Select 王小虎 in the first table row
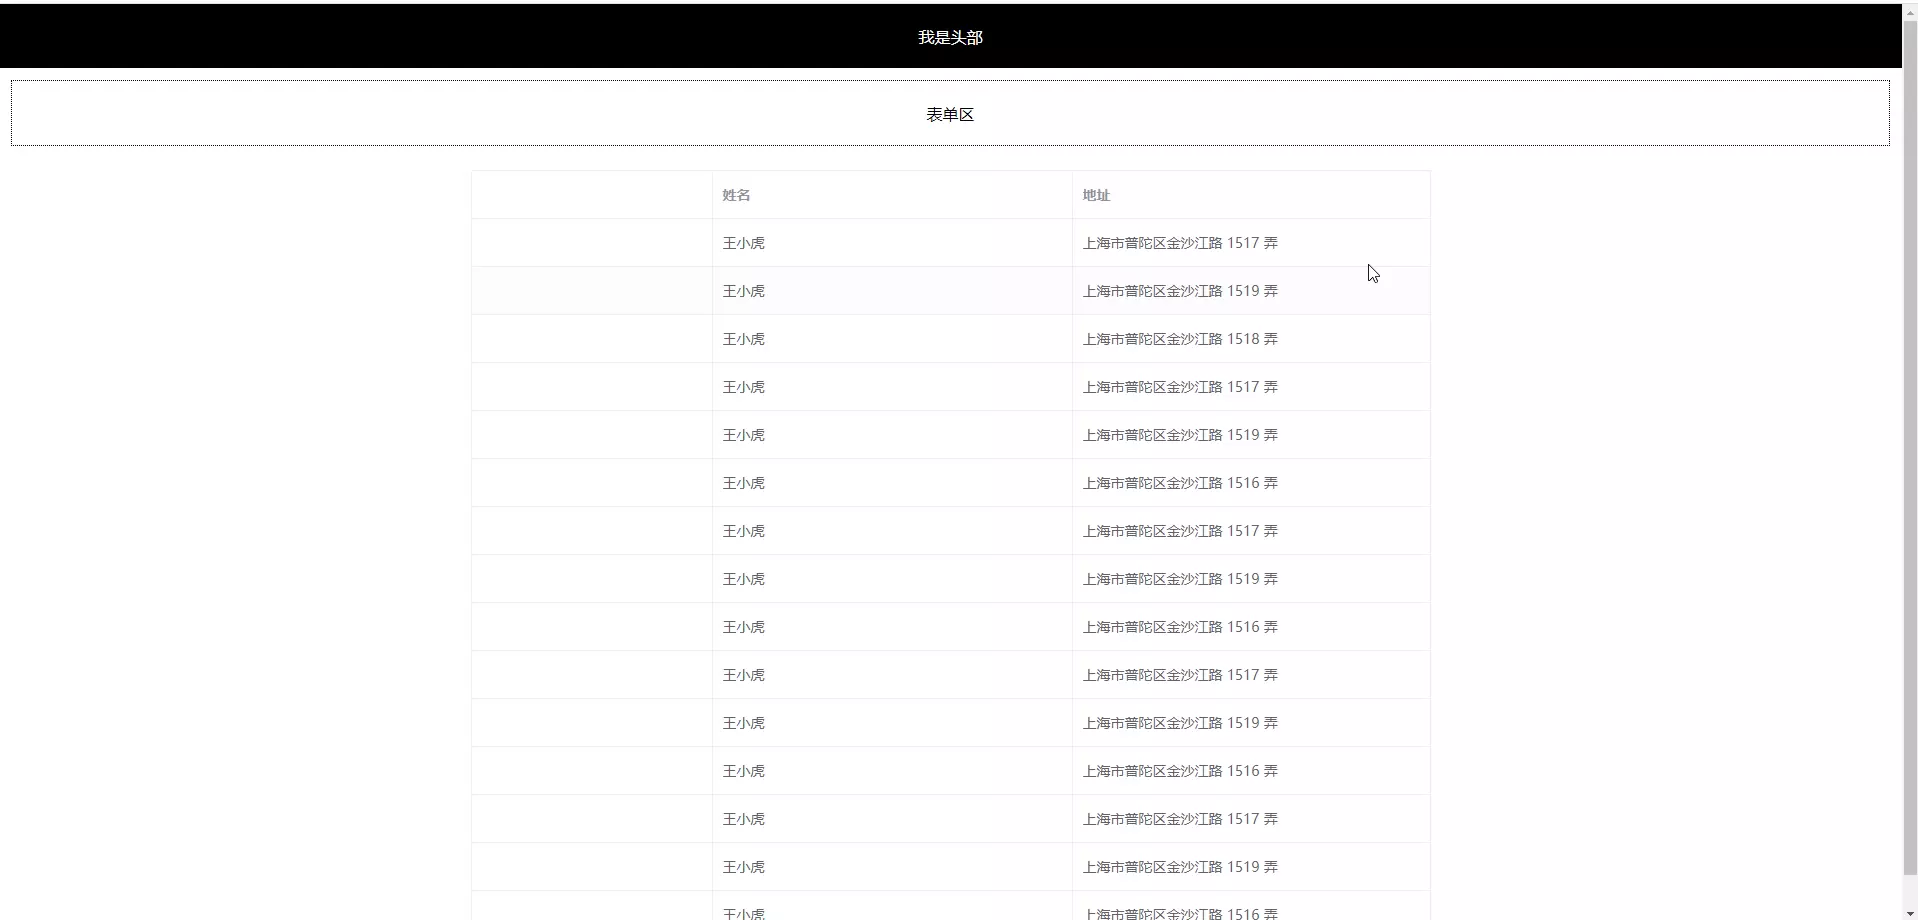 pos(743,242)
